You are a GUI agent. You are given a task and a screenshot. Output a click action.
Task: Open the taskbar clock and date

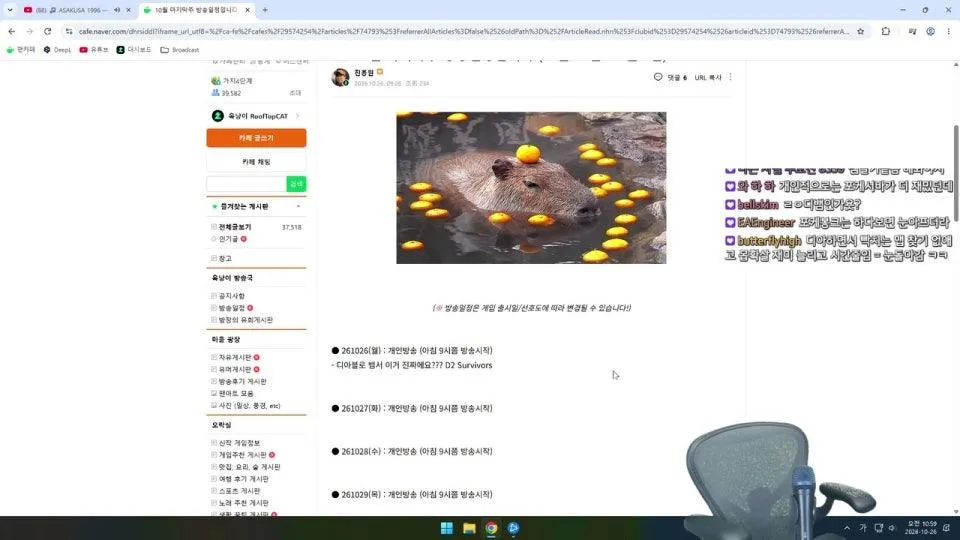point(922,528)
